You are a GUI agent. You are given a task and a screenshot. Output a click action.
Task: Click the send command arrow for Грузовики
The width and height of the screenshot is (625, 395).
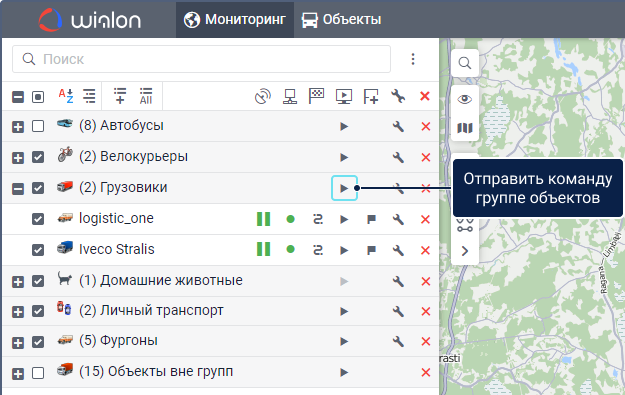click(344, 188)
